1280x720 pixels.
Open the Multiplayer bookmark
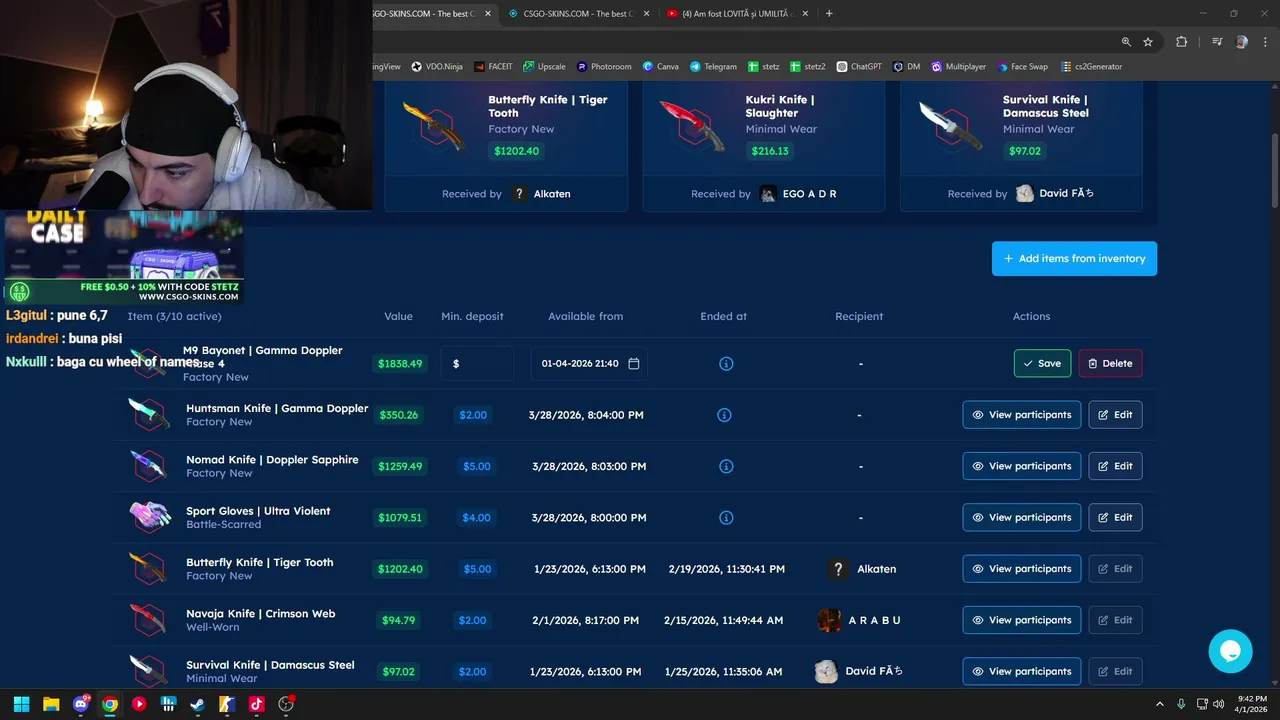click(958, 67)
